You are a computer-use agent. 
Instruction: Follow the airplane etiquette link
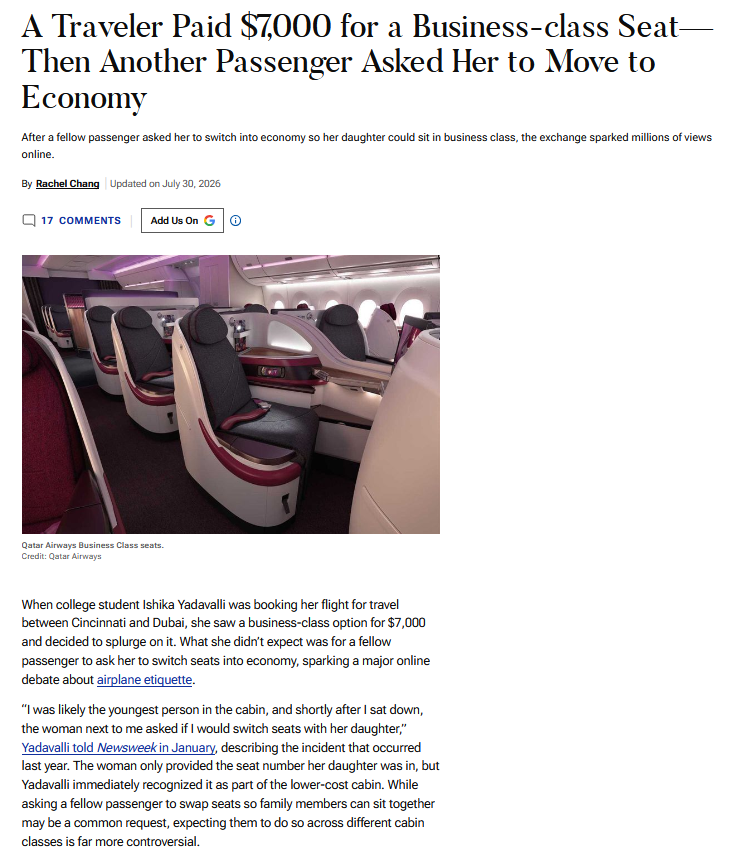[x=144, y=680]
